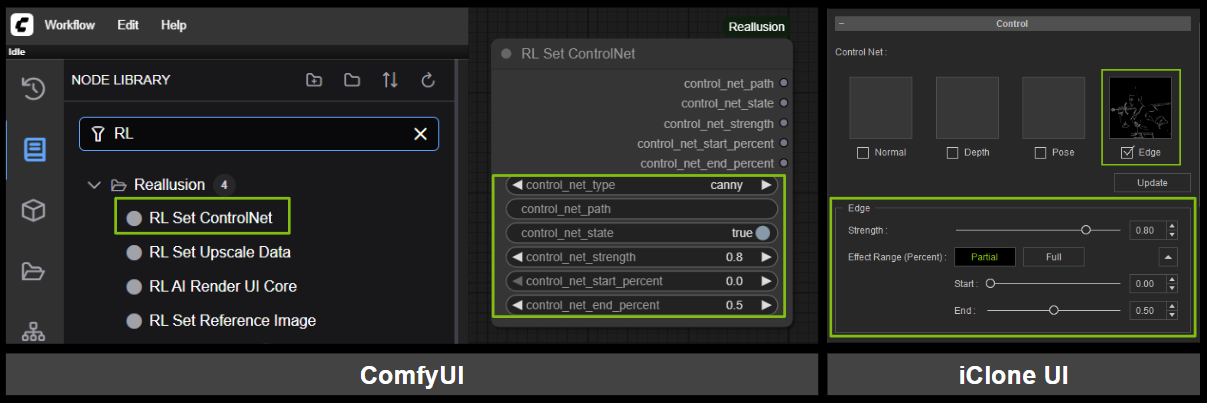Screen dimensions: 1207x403
Task: Open the Edit menu
Action: click(128, 25)
